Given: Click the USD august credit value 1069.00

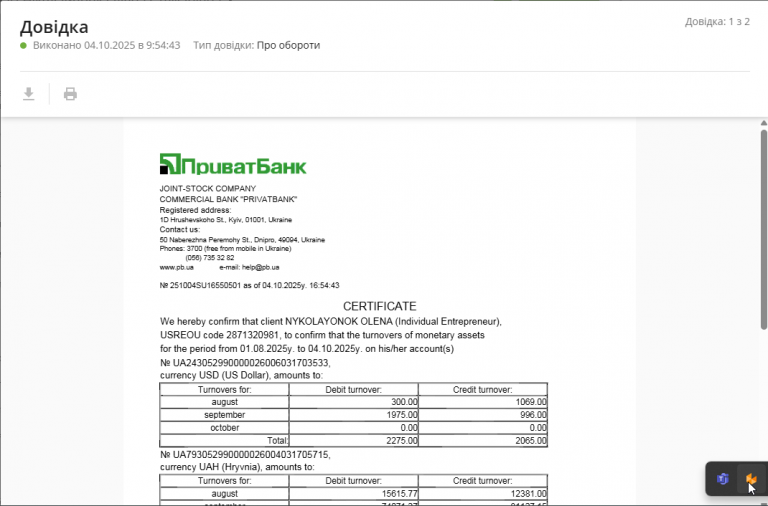Looking at the screenshot, I should tap(531, 402).
